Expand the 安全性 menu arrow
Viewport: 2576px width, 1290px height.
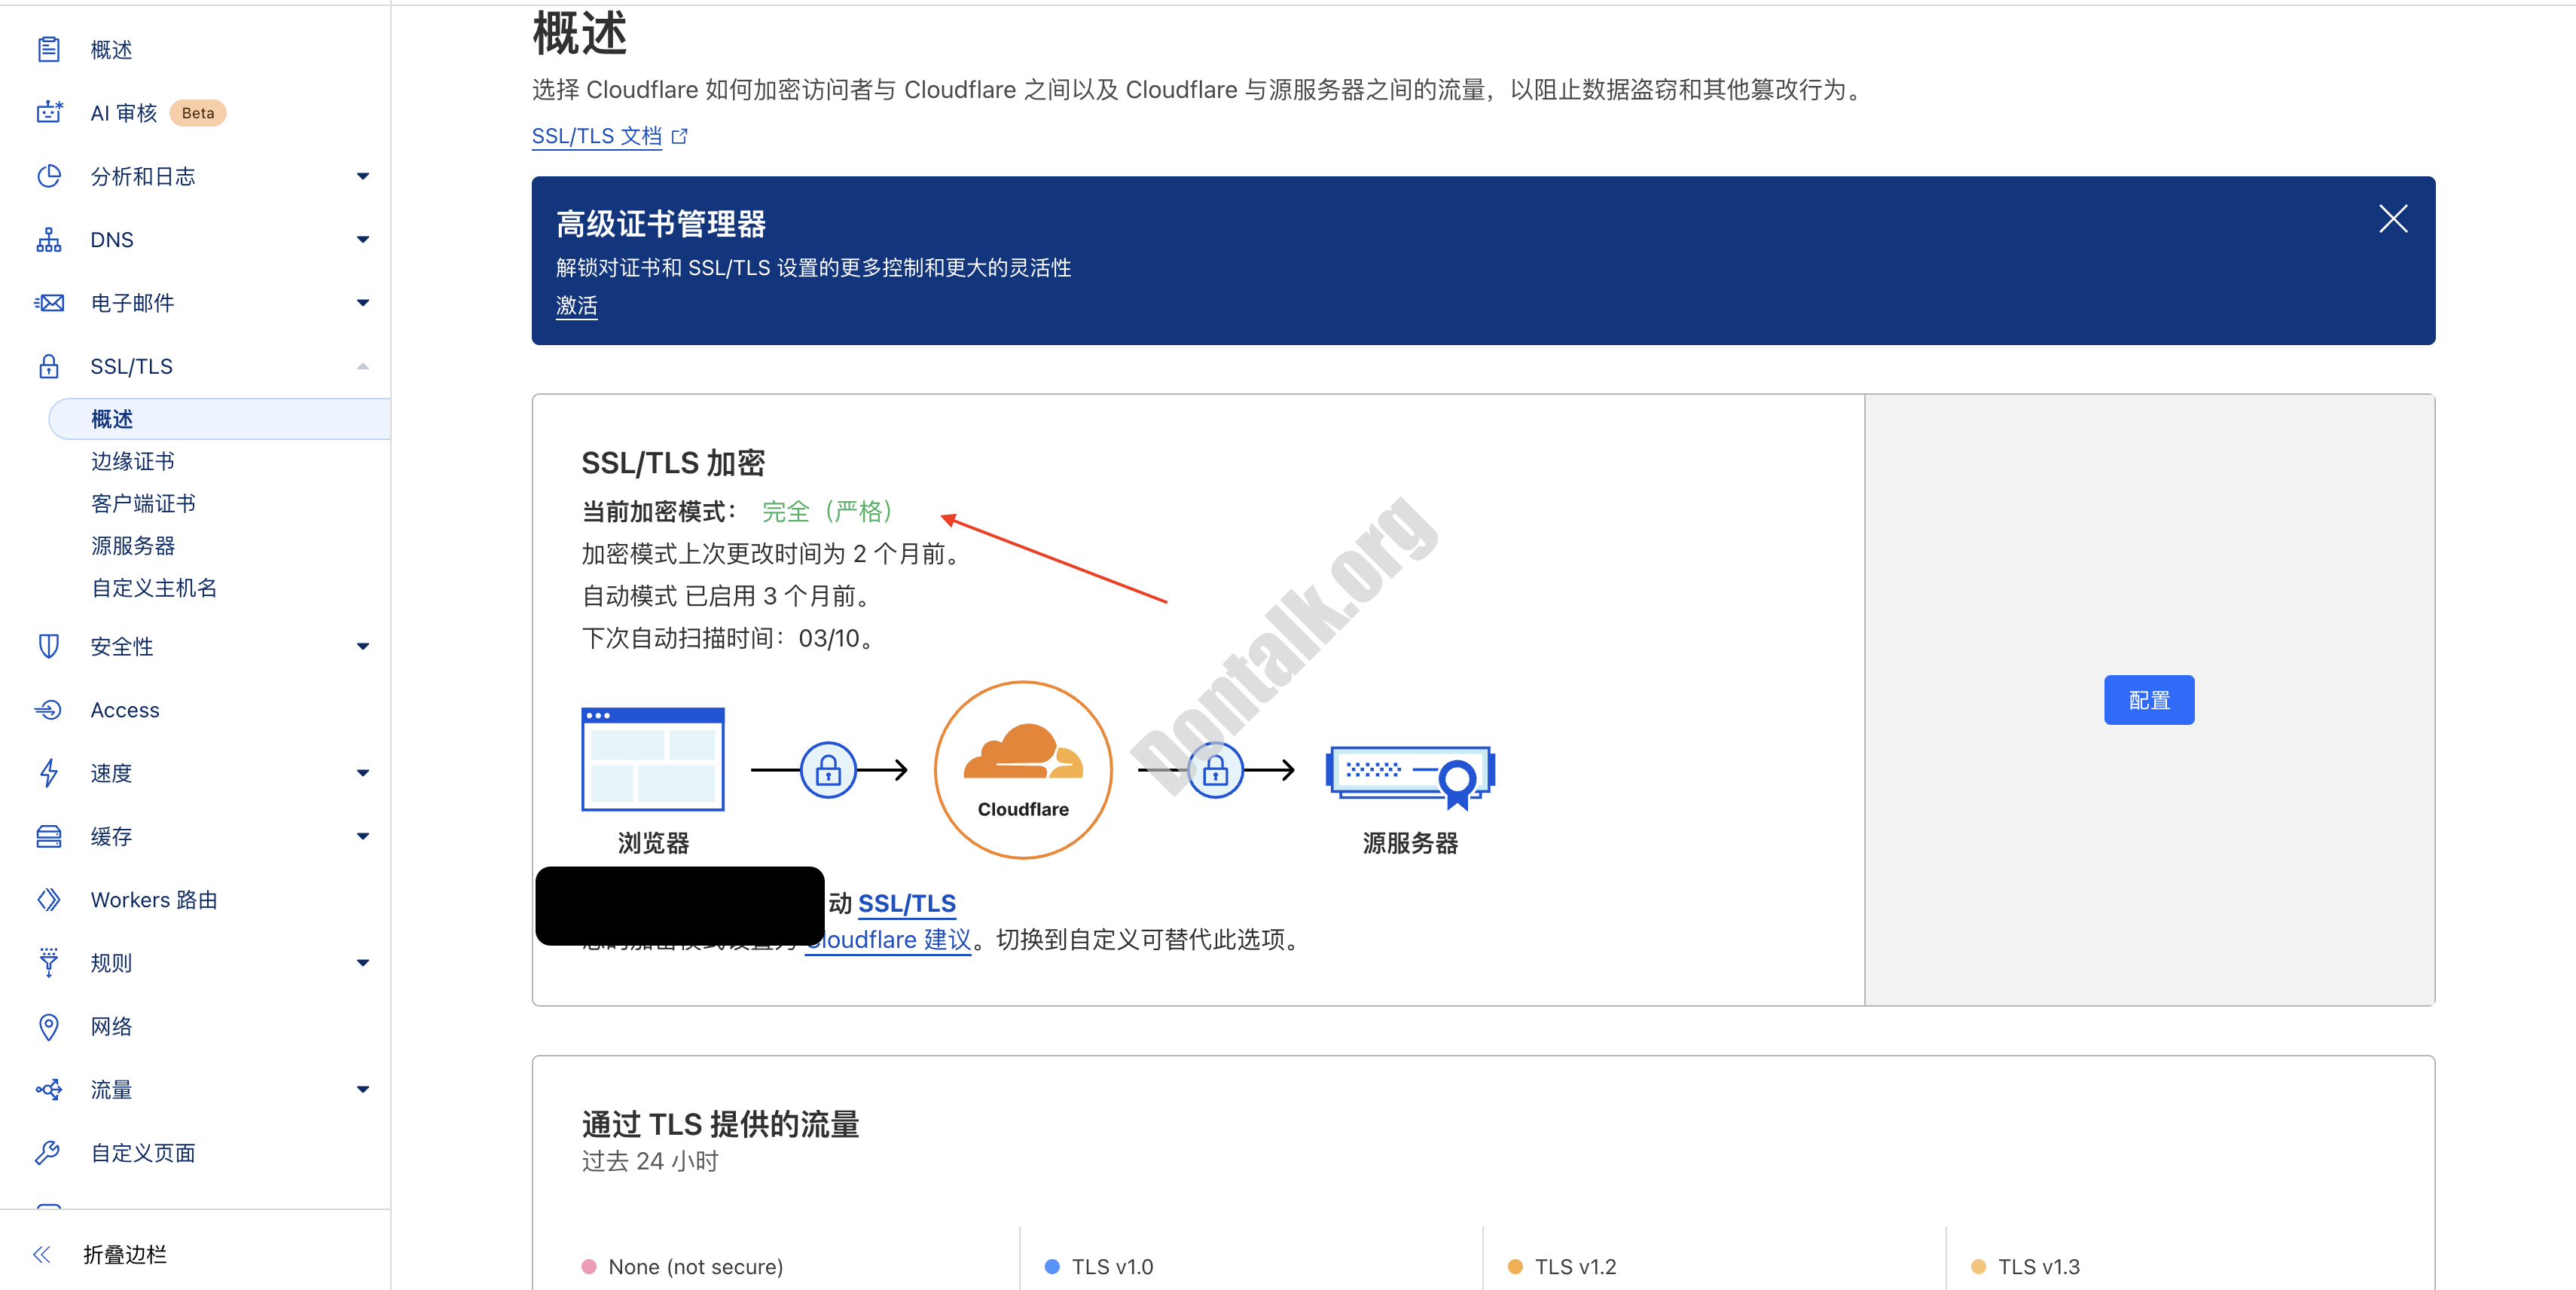pyautogui.click(x=363, y=647)
